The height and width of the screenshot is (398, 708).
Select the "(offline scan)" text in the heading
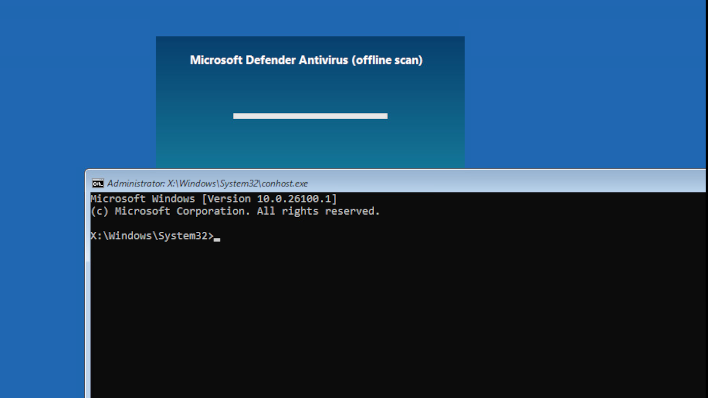(387, 60)
